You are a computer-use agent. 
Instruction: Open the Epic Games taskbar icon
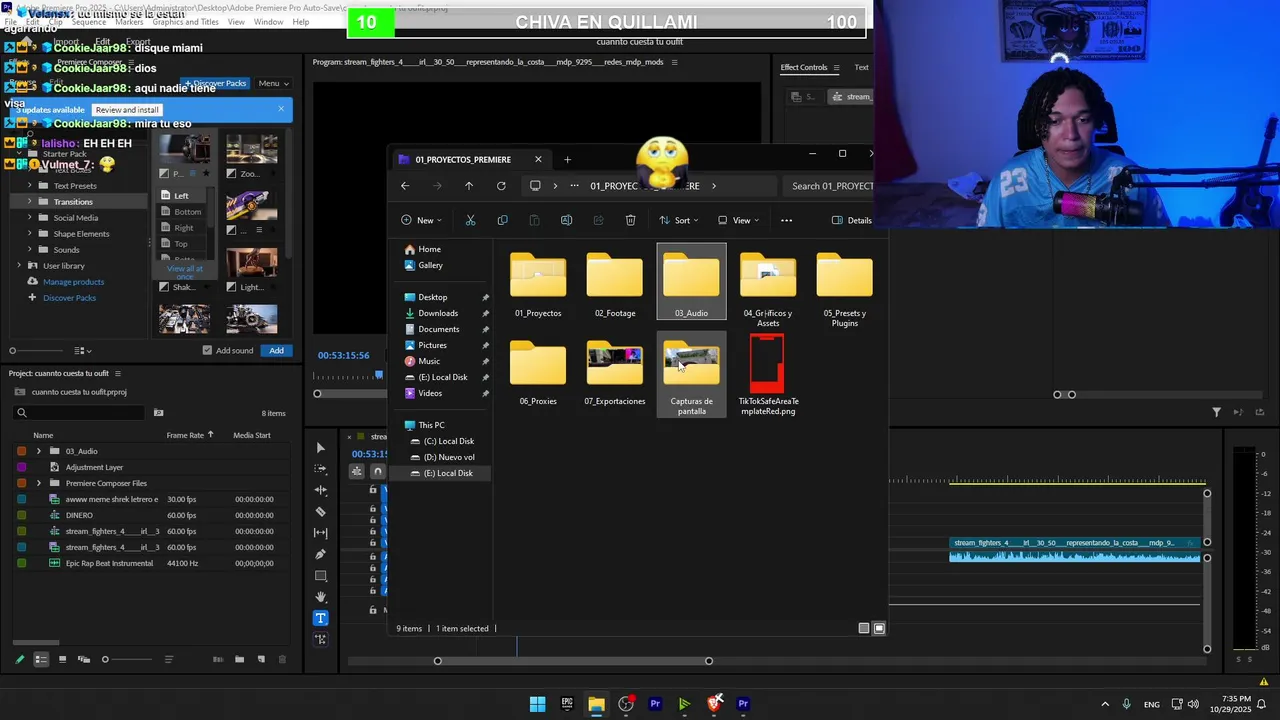[567, 704]
